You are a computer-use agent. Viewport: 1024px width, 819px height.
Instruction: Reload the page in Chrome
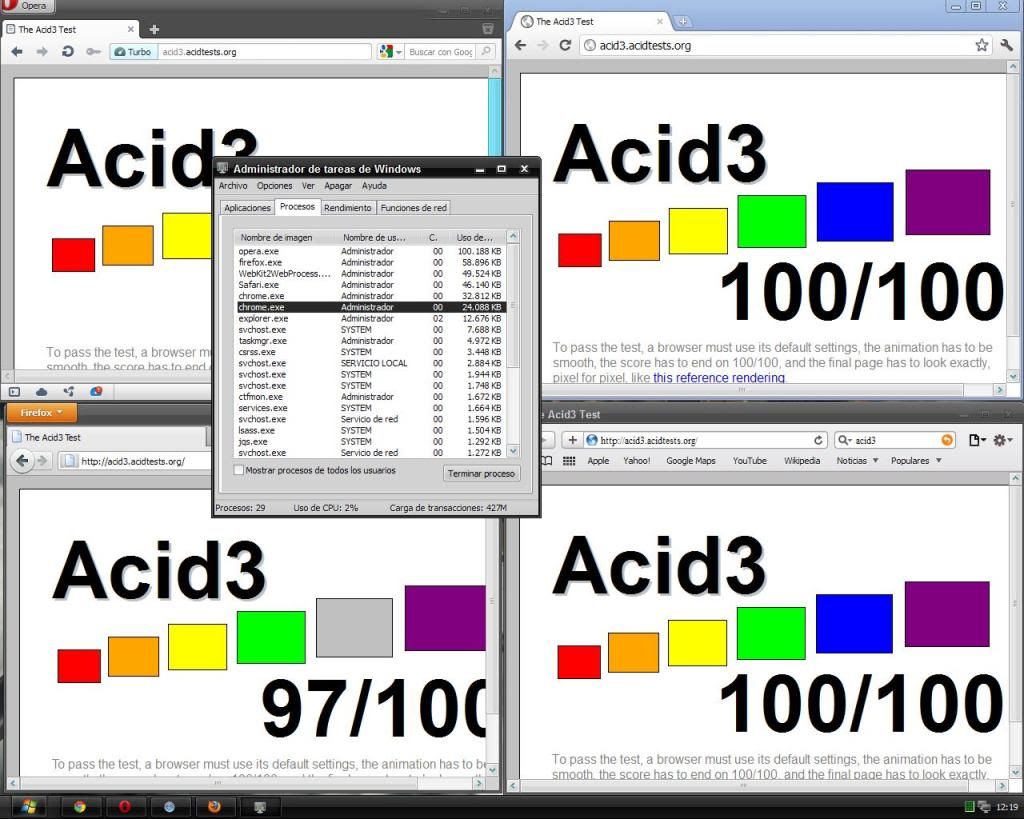click(x=566, y=45)
